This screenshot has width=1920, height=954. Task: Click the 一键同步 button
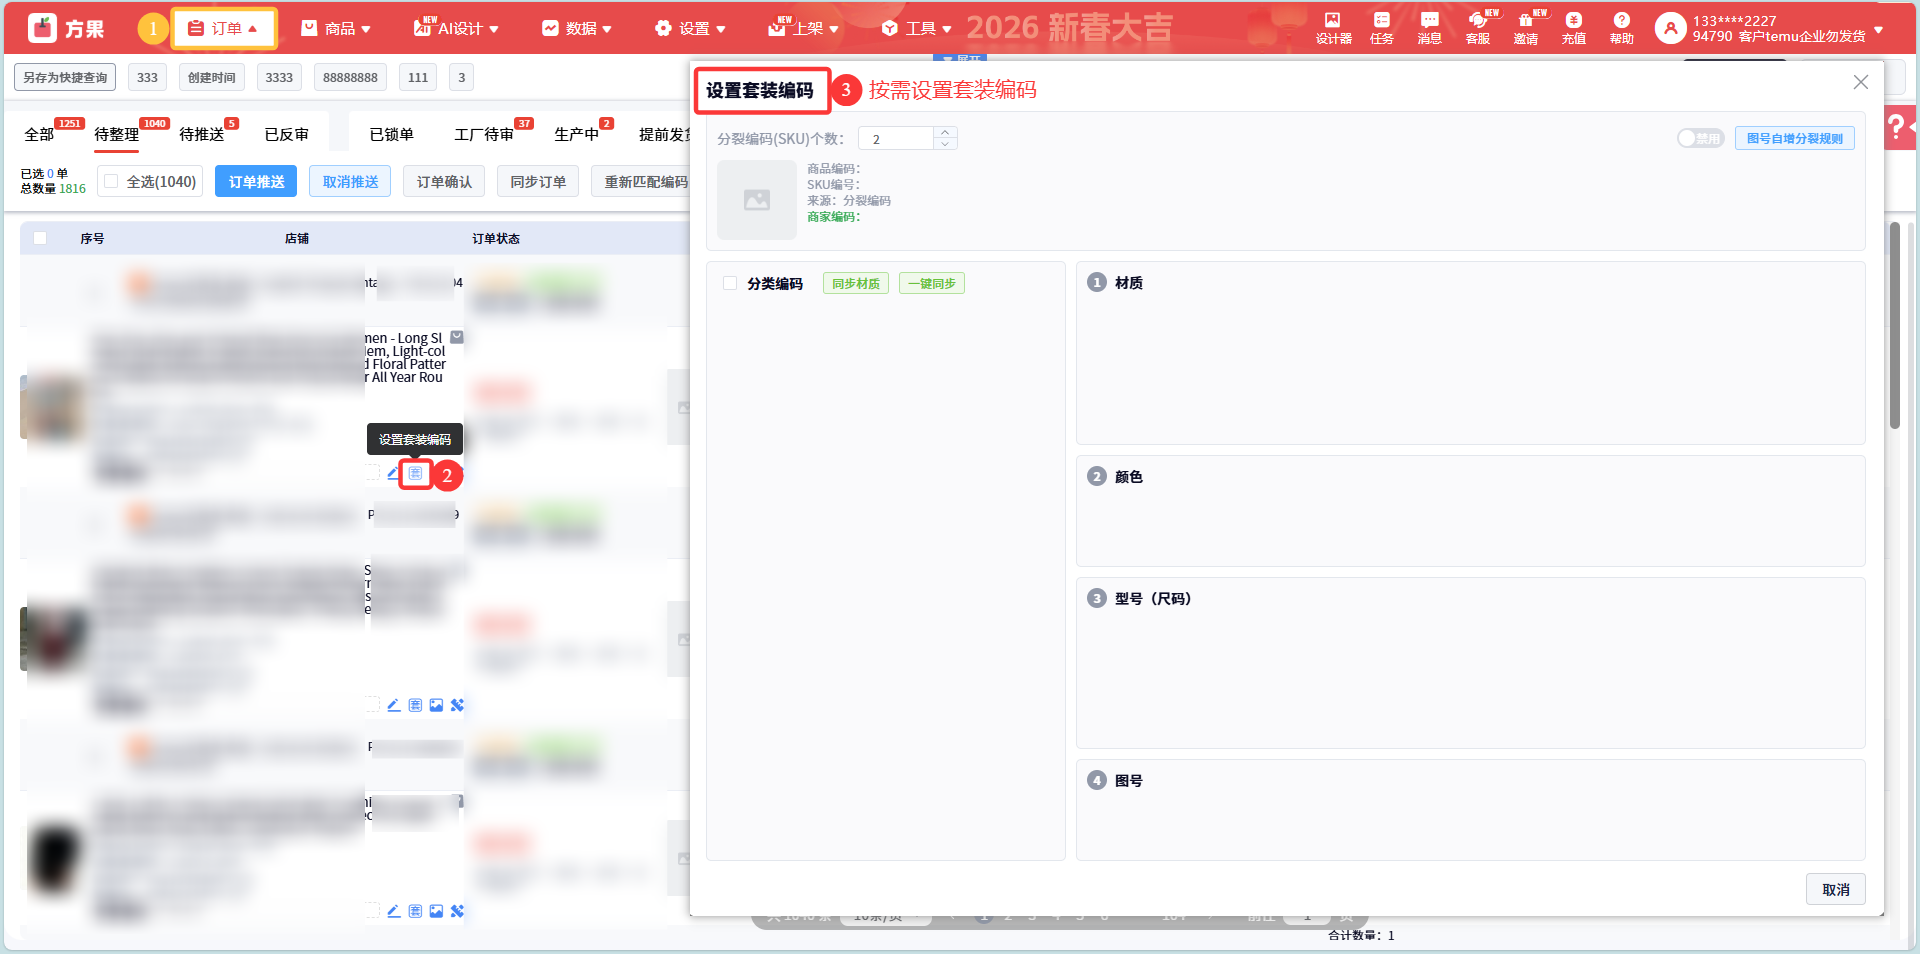pyautogui.click(x=932, y=283)
